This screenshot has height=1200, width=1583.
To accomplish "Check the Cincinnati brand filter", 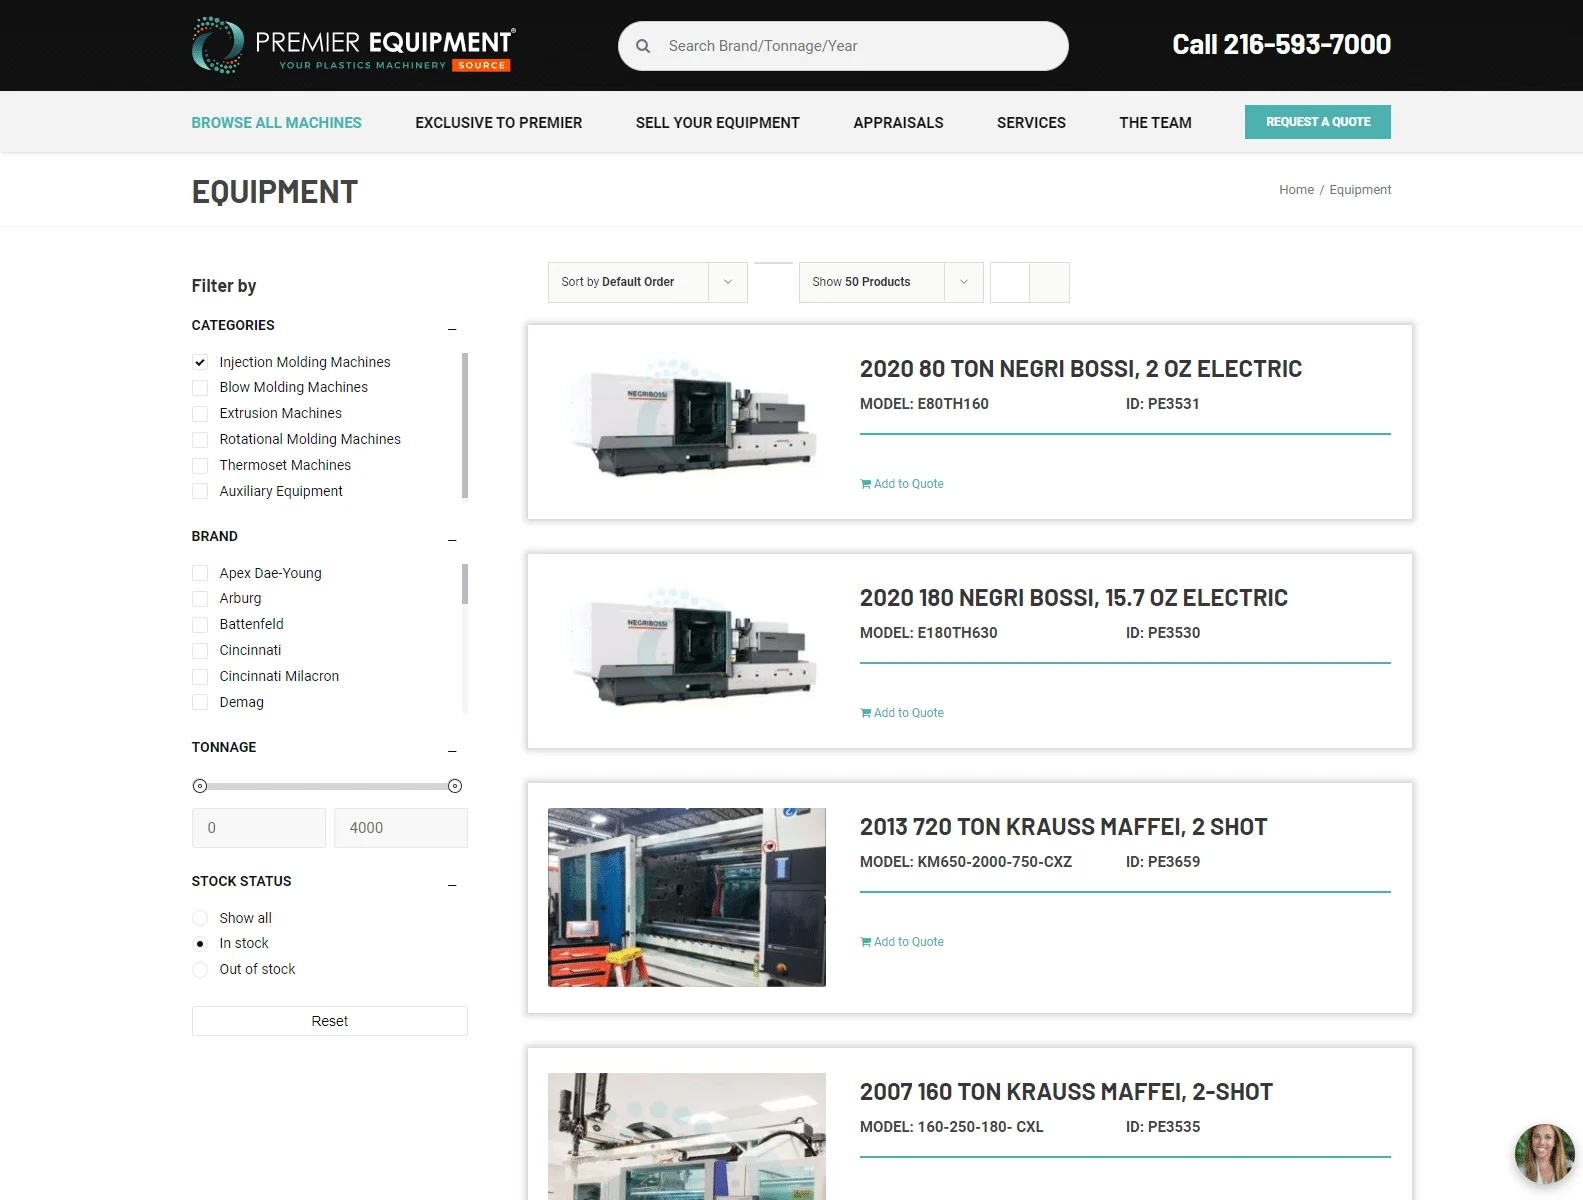I will point(200,651).
